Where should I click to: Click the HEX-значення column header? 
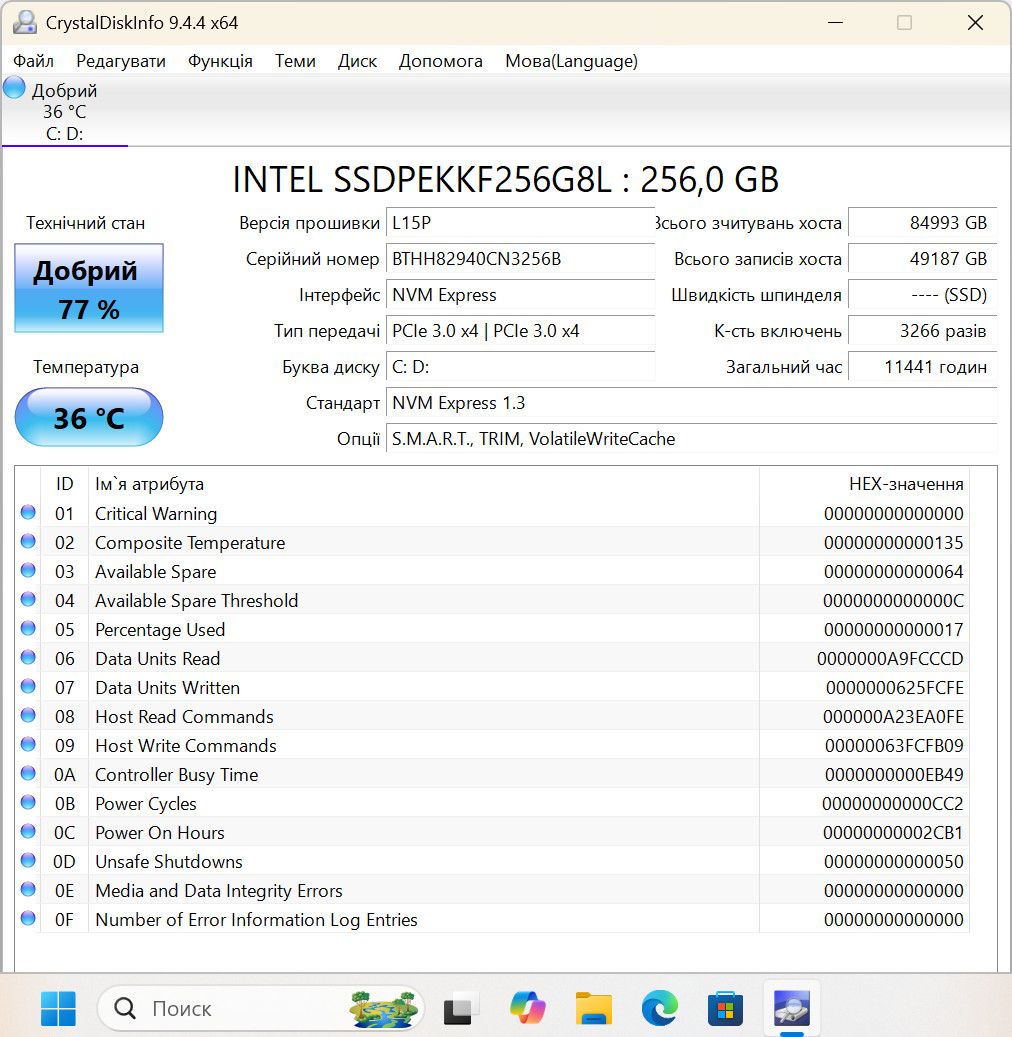click(x=864, y=484)
